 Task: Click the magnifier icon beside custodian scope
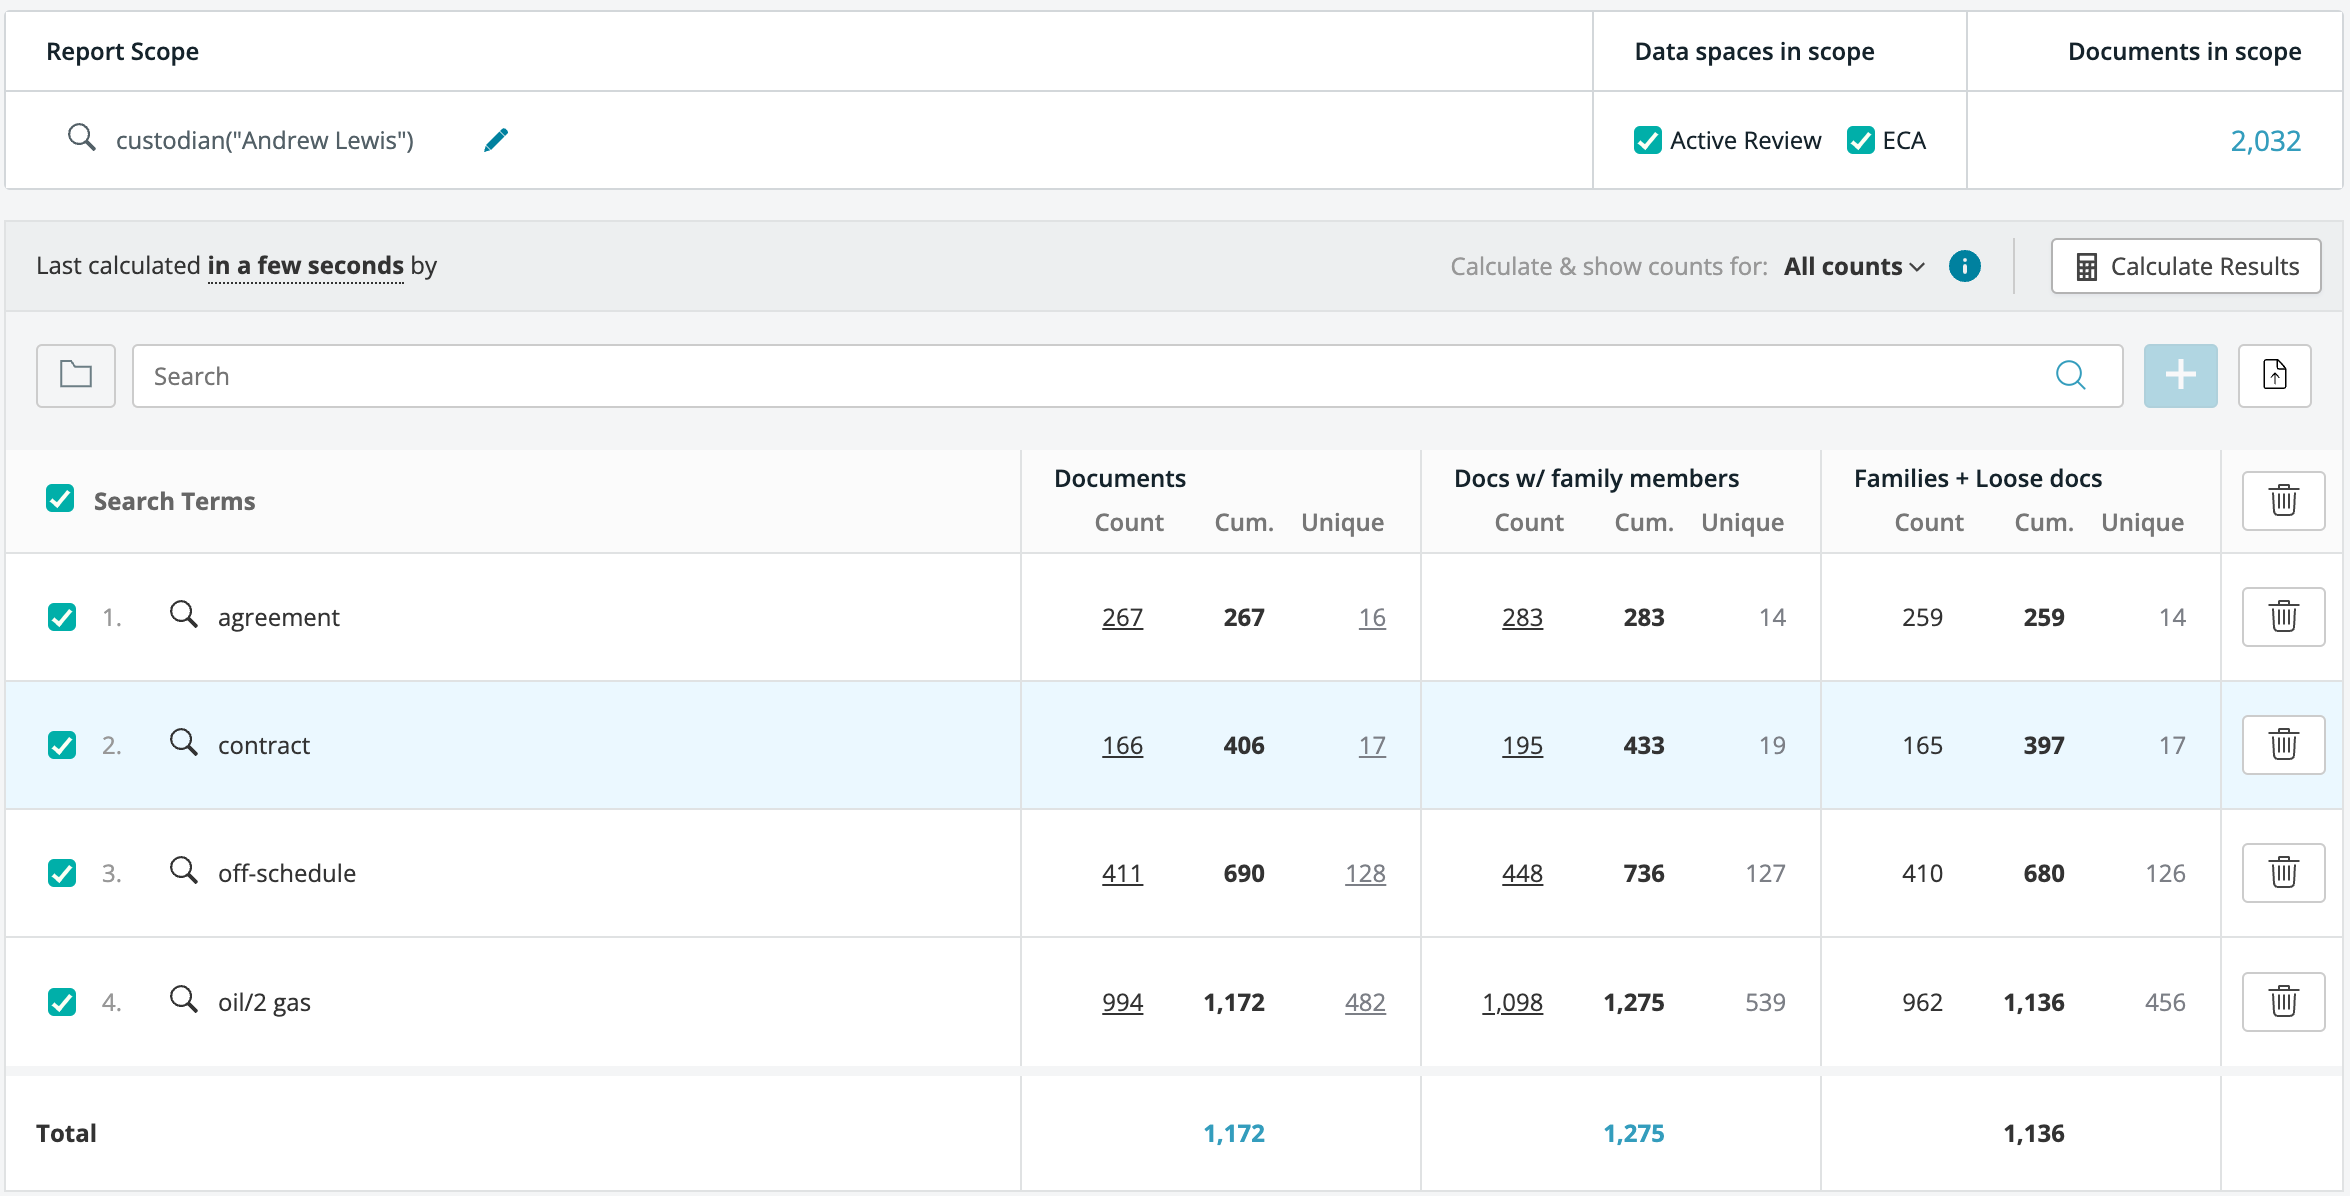pos(81,138)
